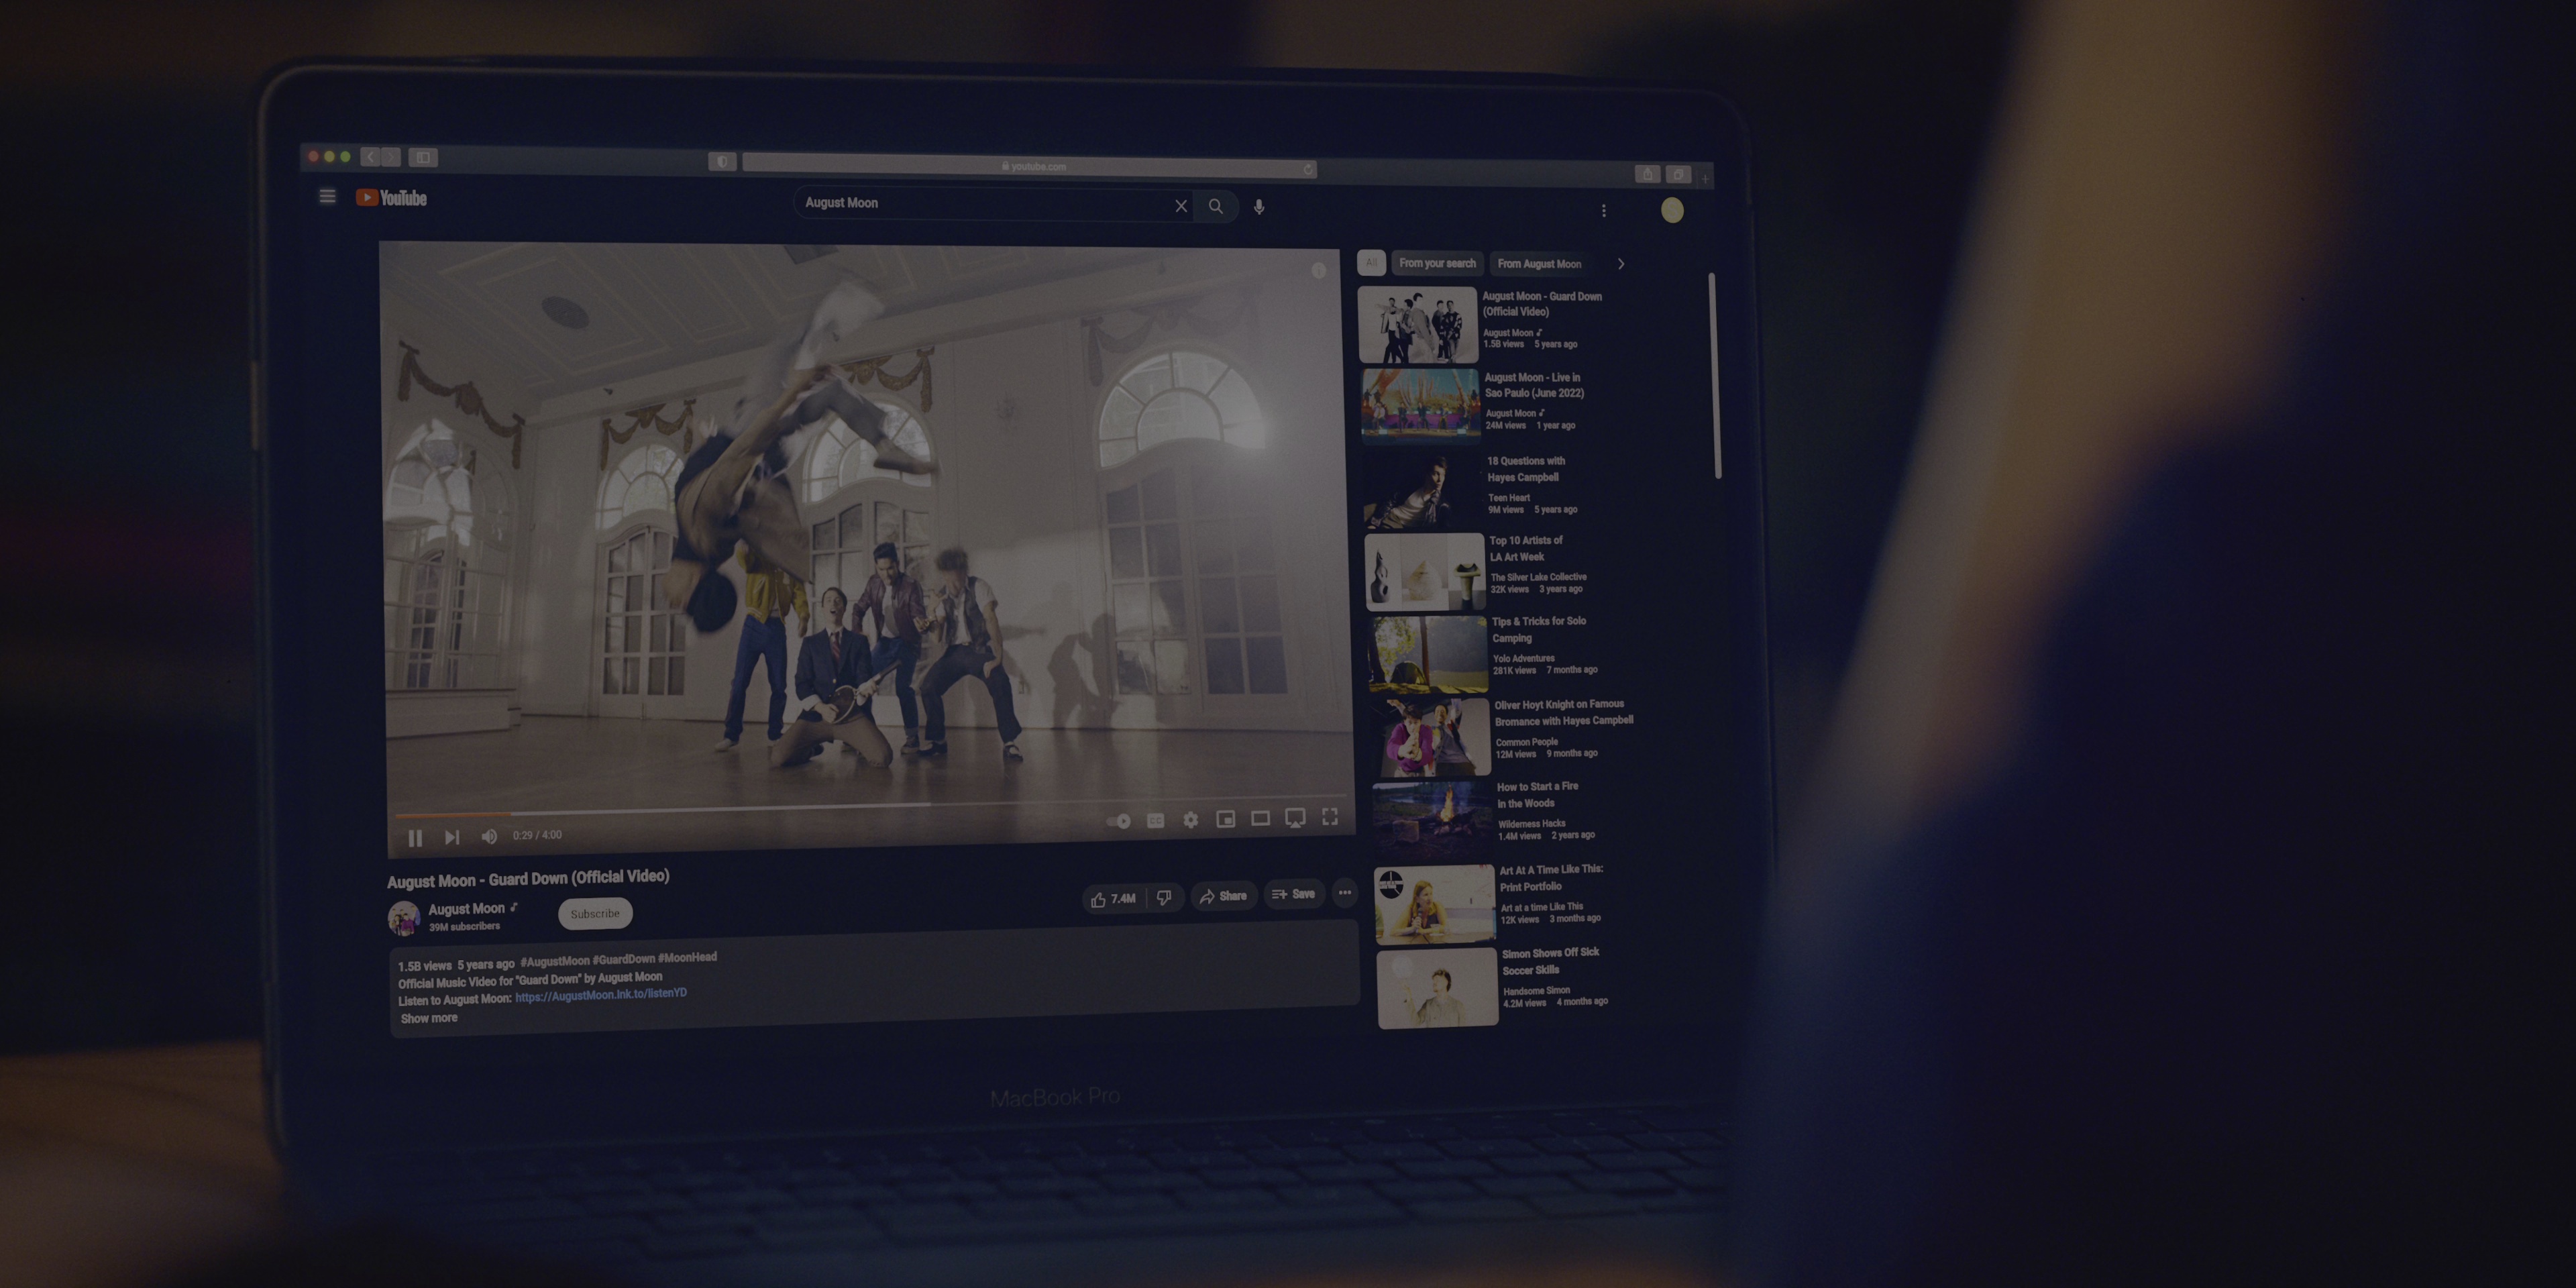Toggle autoplay switch in player

(x=1119, y=821)
